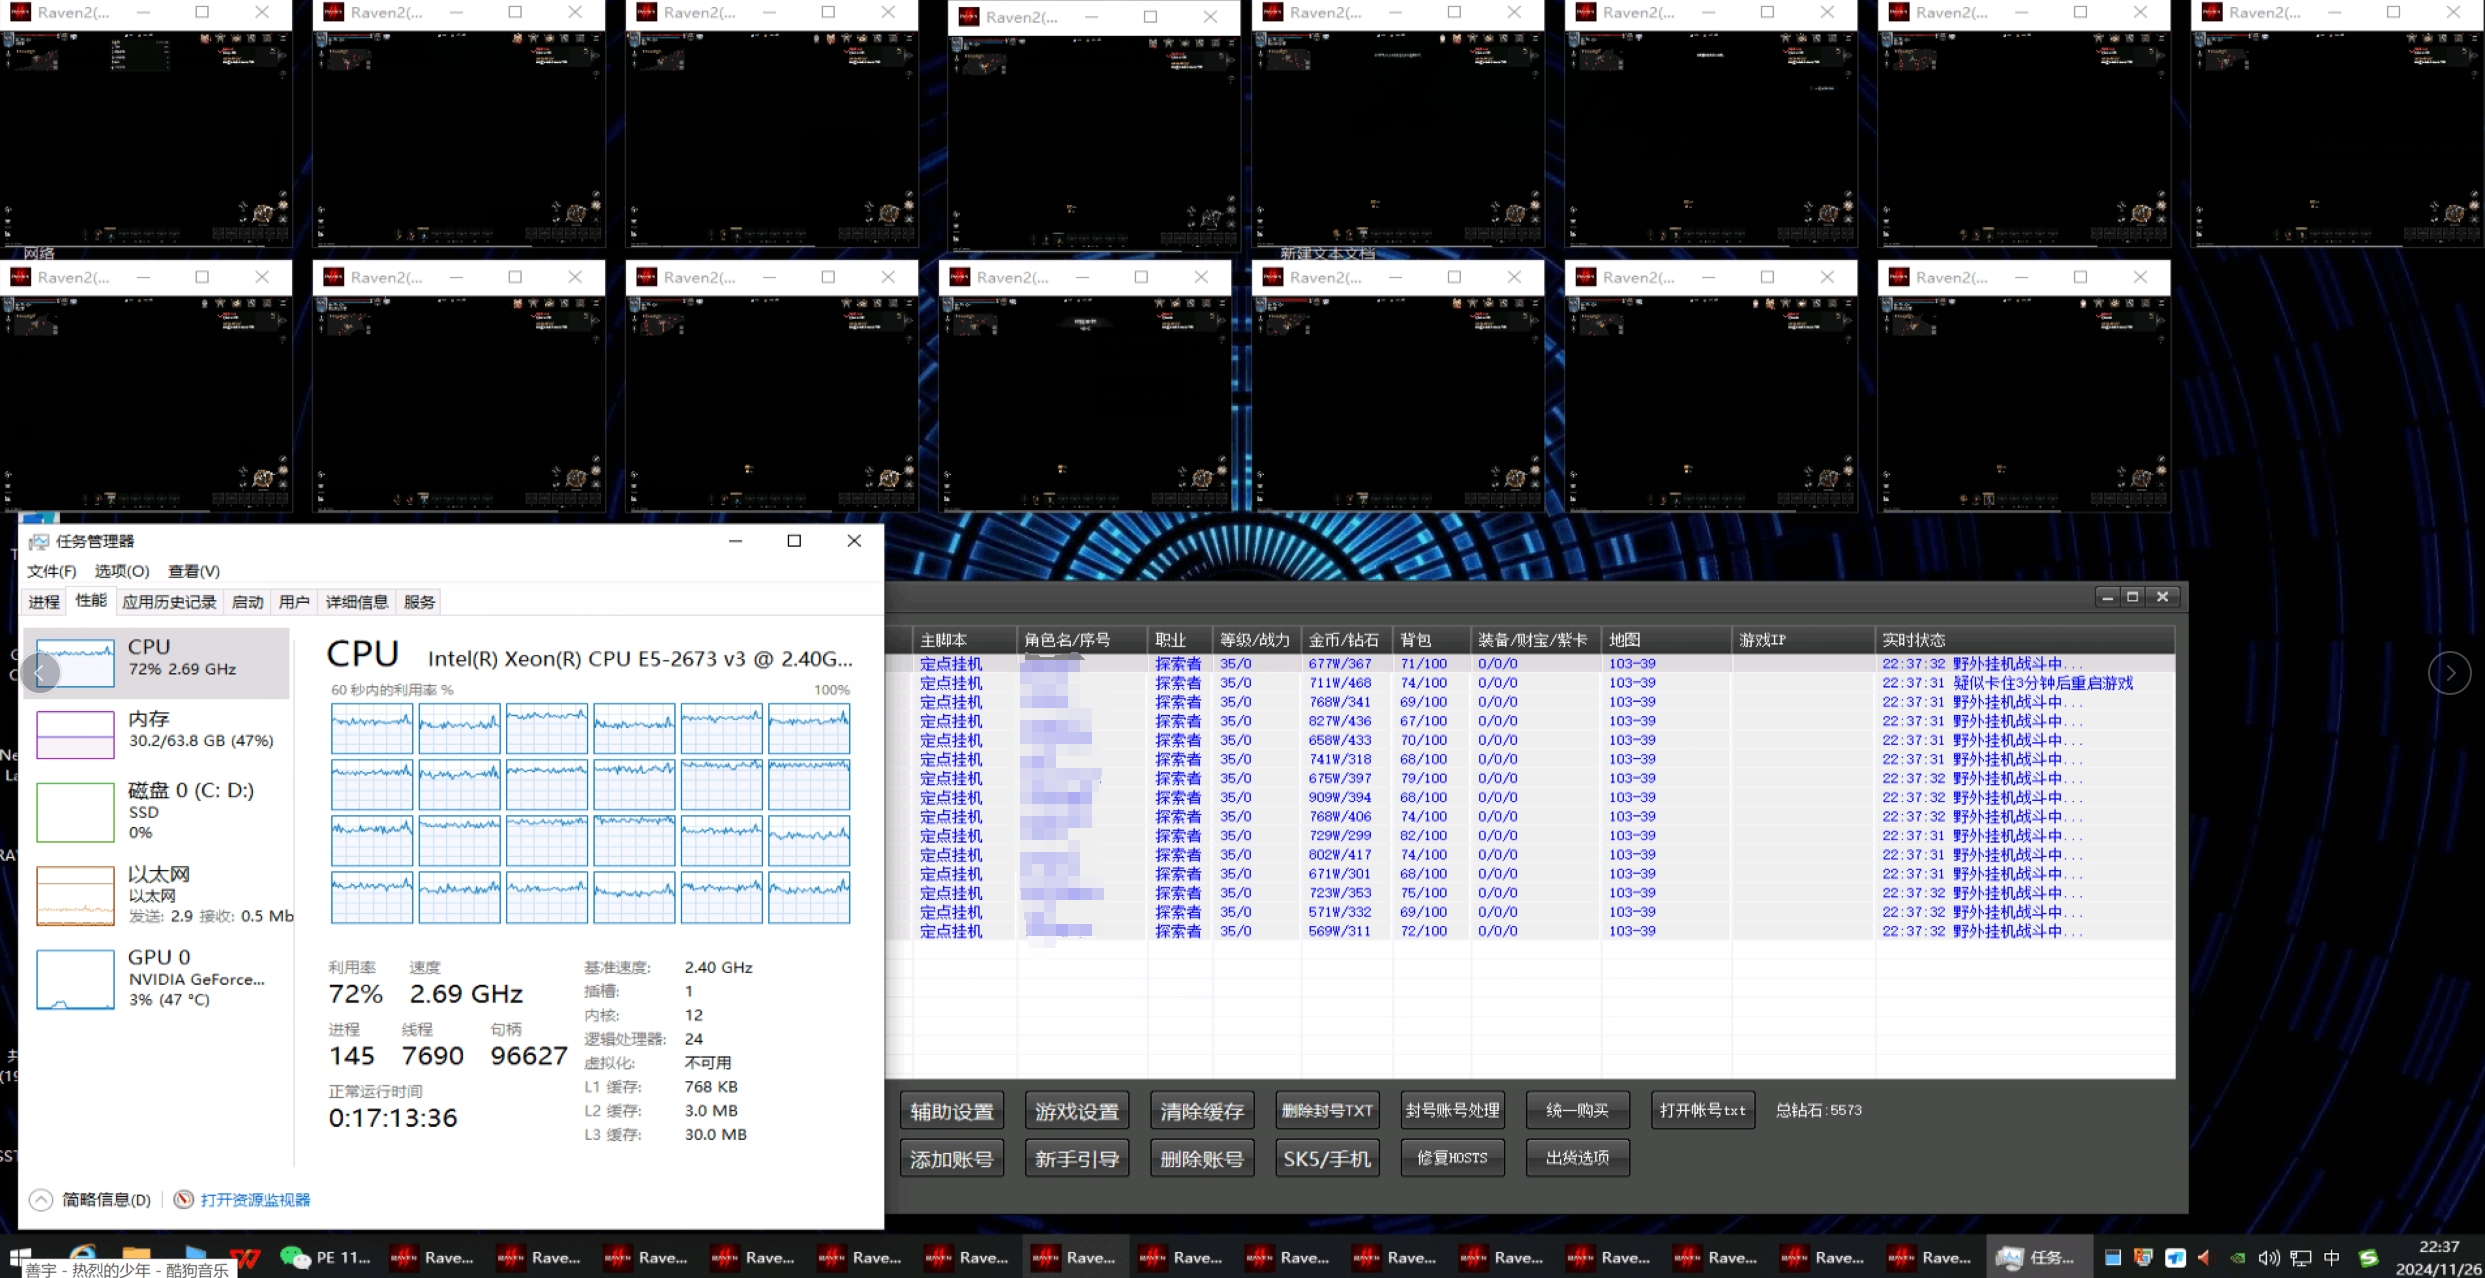
Task: Click the 删除账号 button
Action: [x=1202, y=1159]
